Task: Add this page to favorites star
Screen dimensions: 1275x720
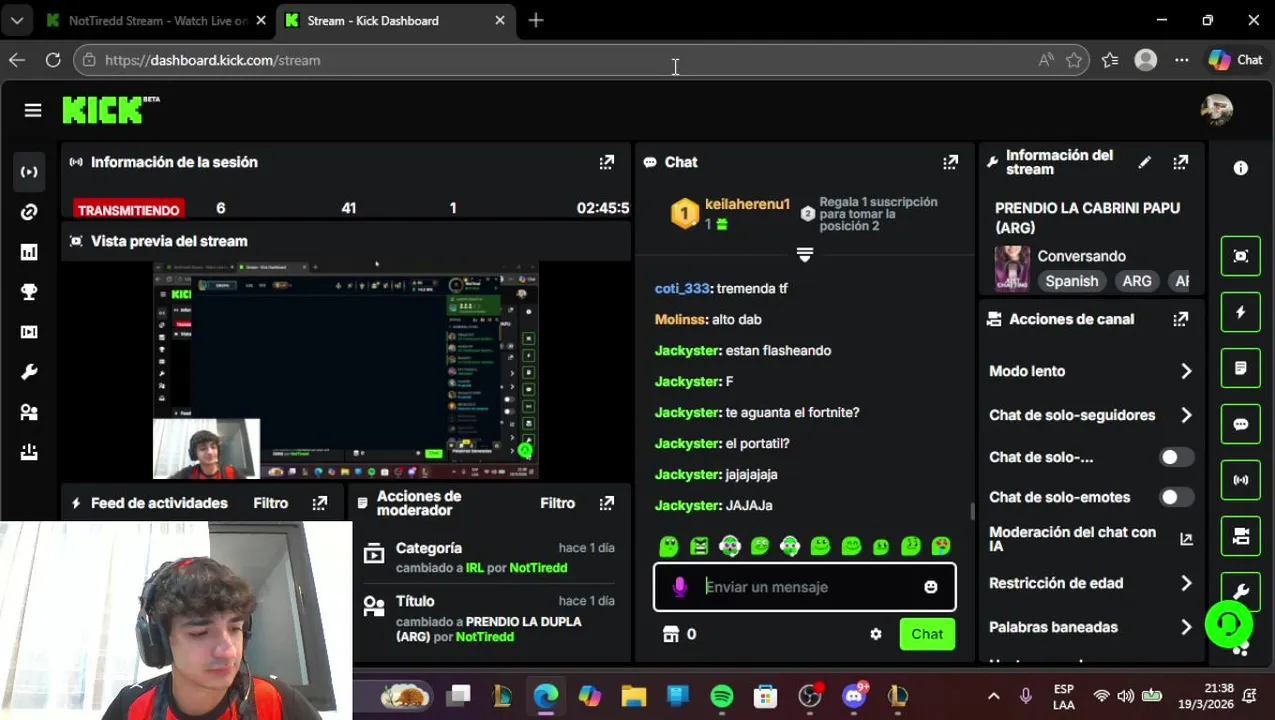Action: pyautogui.click(x=1074, y=60)
